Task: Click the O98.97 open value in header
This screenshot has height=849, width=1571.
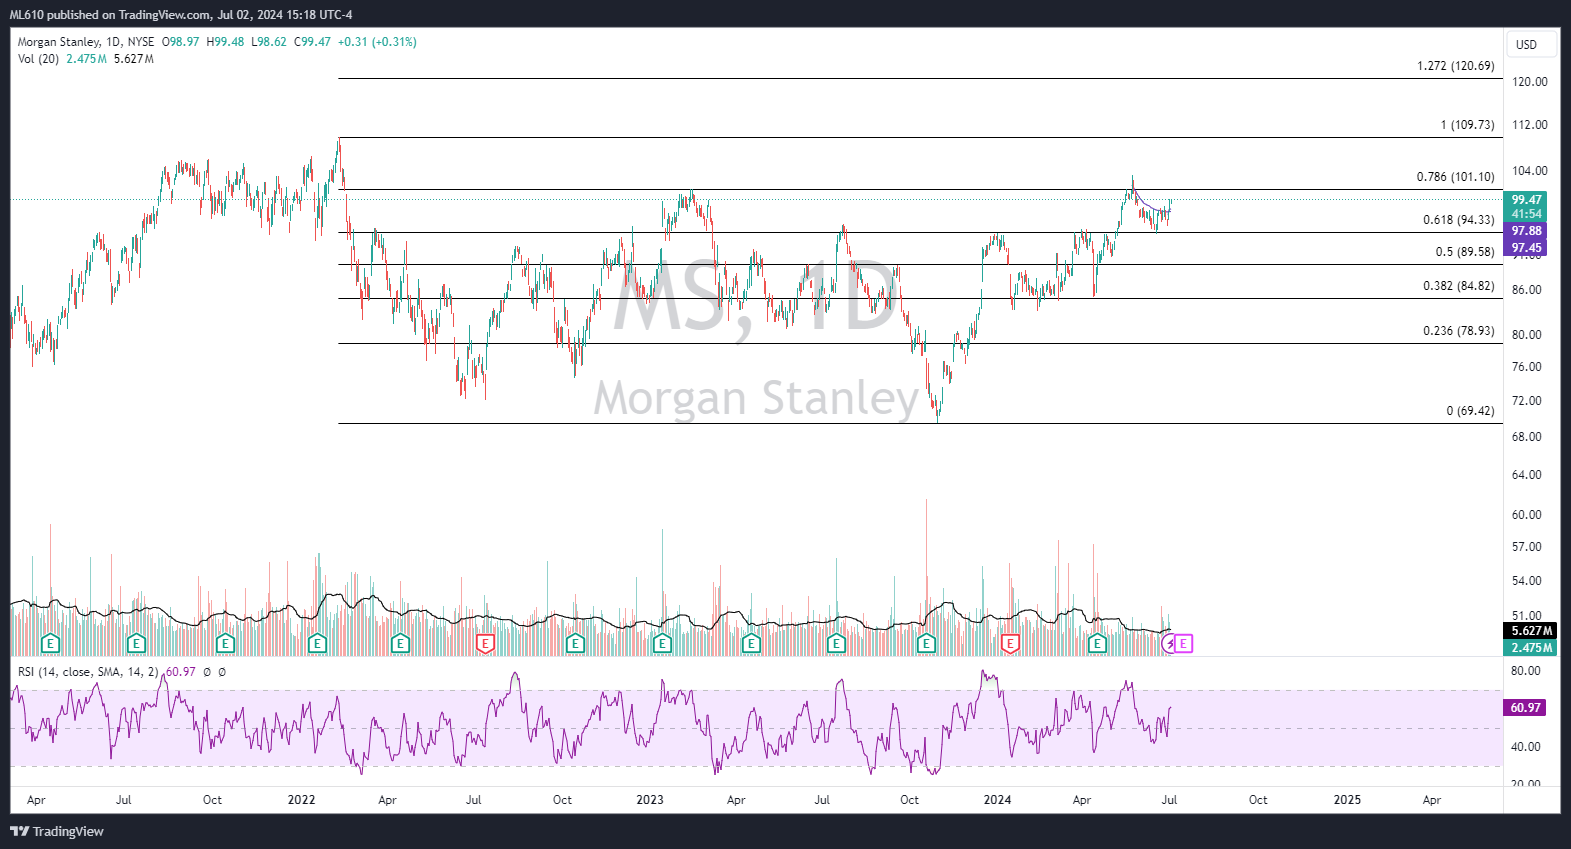Action: [x=181, y=42]
